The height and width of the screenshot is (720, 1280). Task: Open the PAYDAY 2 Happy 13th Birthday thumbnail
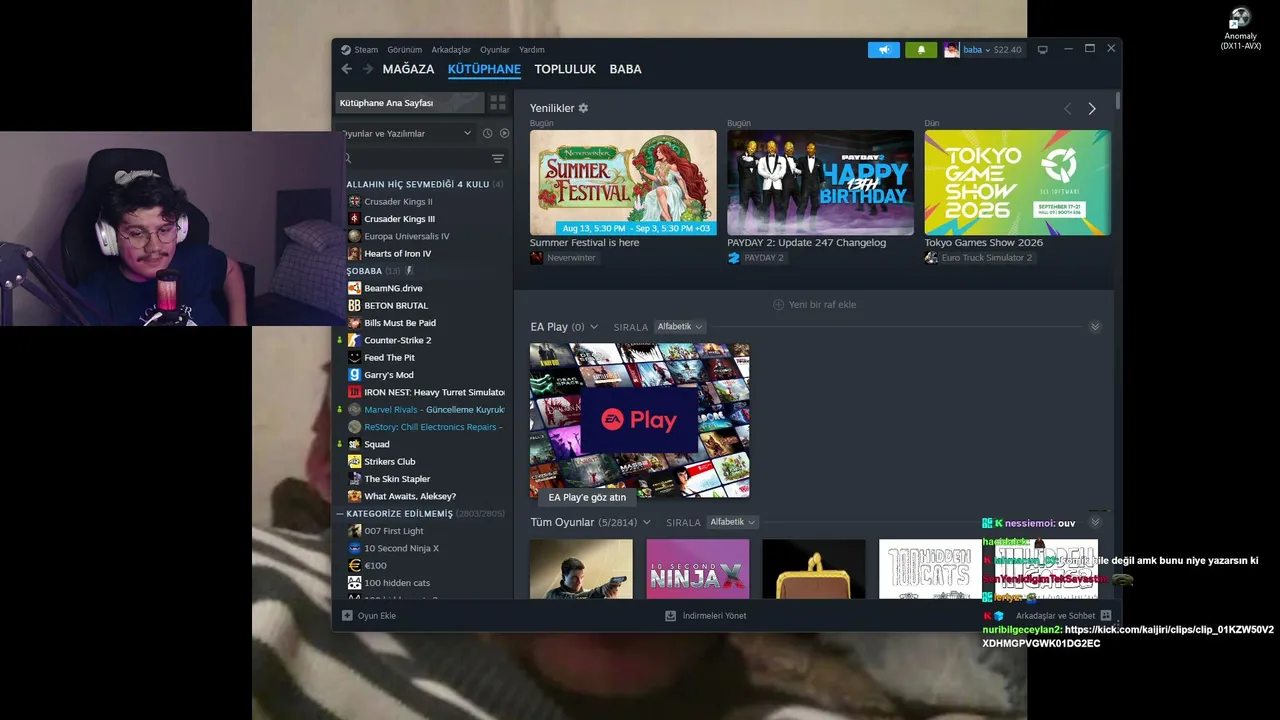coord(820,183)
